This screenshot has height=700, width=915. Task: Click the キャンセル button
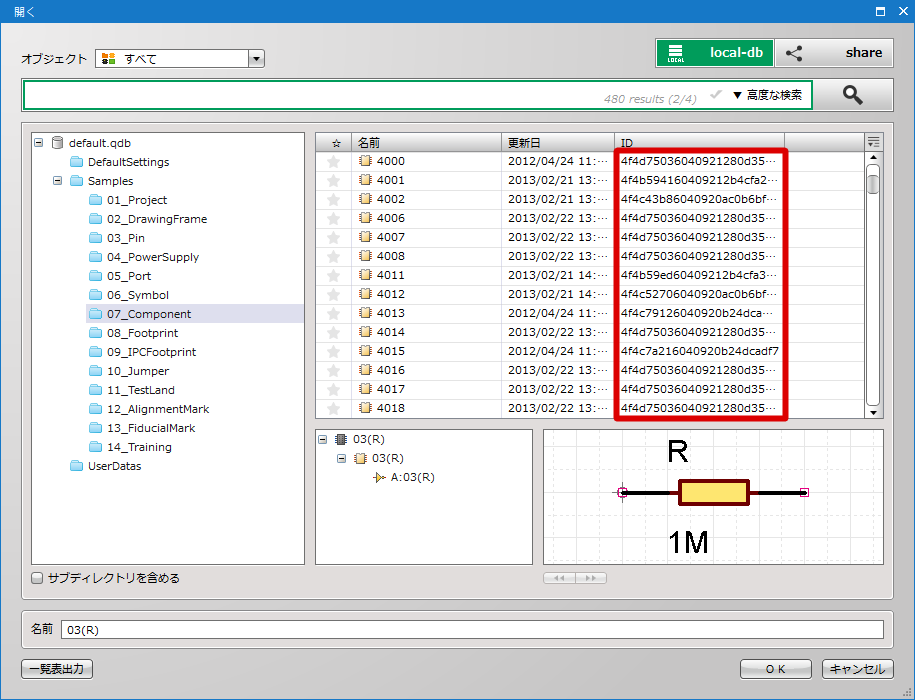[x=857, y=669]
